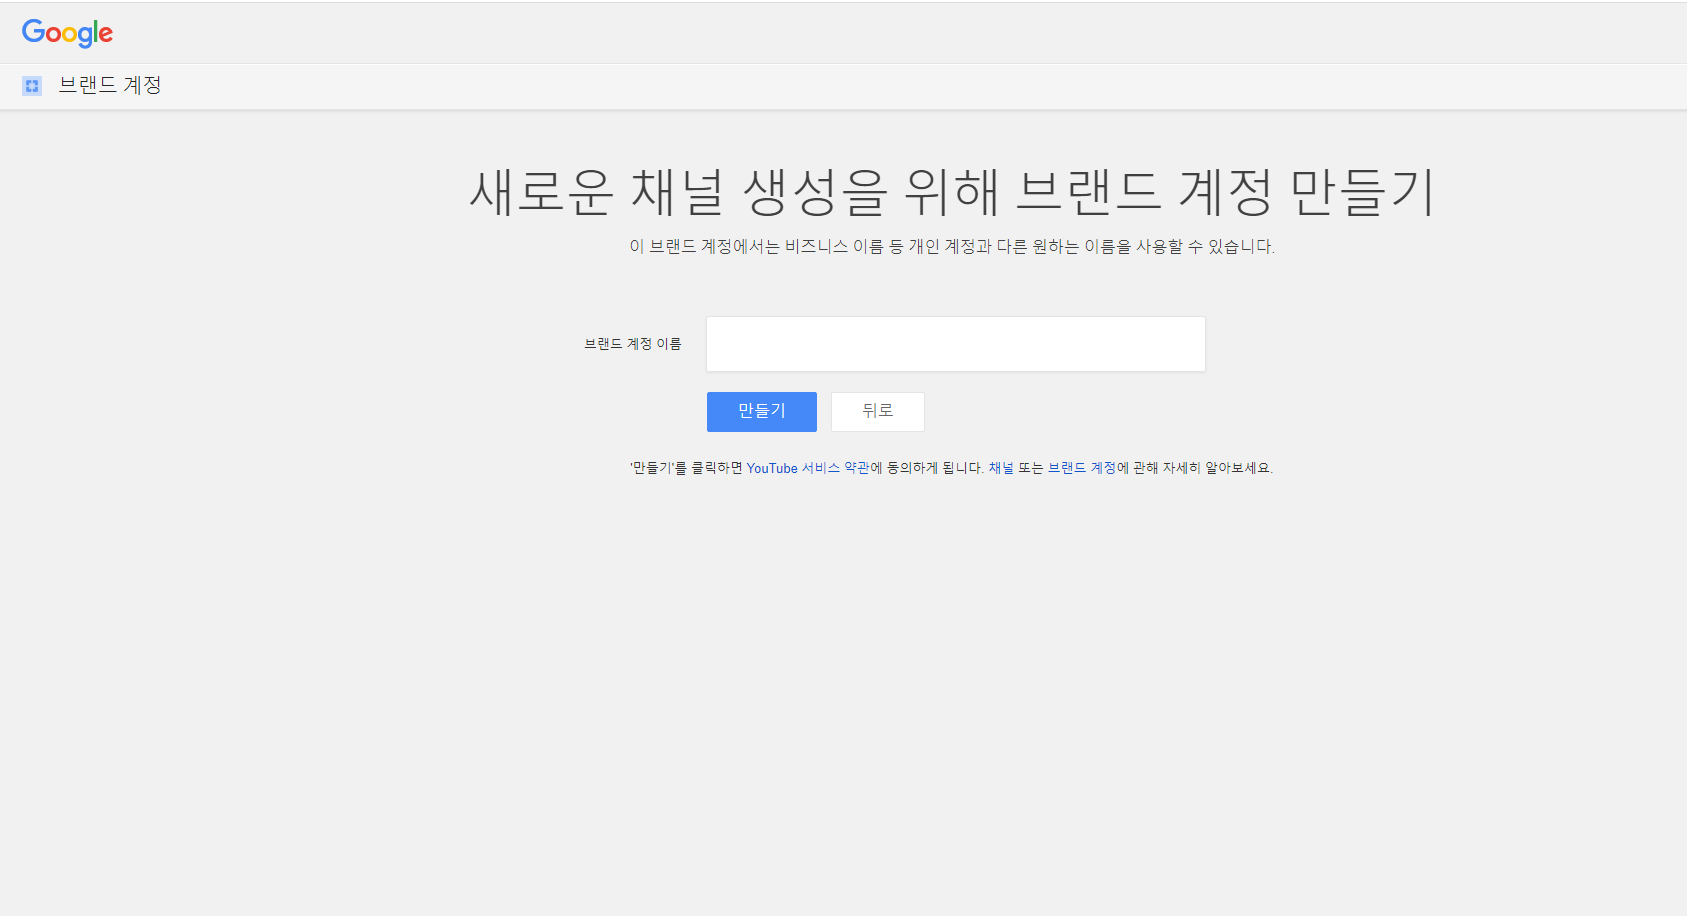Screen dimensions: 1687x916
Task: Click the 브랜드 계정 이름 field label
Action: 633,344
